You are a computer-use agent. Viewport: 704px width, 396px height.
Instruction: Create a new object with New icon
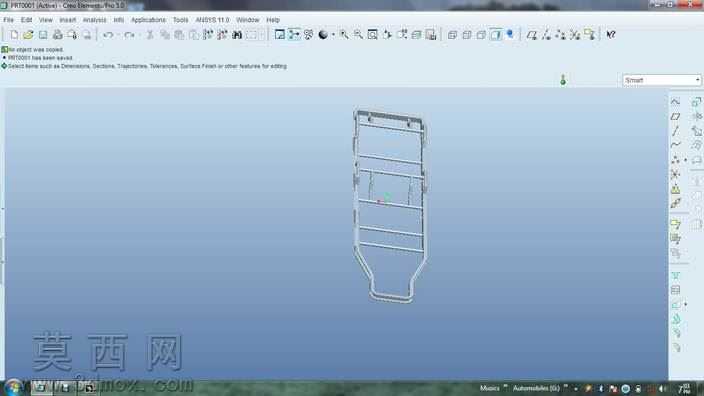click(x=14, y=35)
